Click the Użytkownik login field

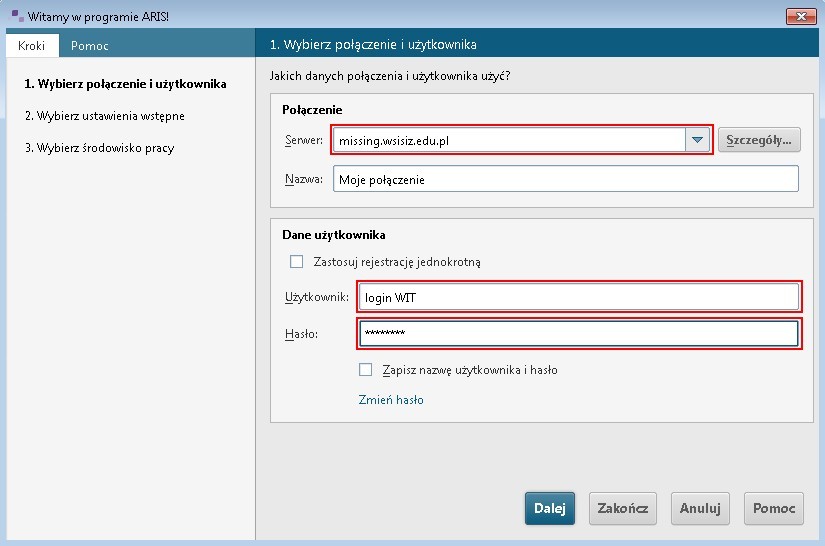(579, 297)
